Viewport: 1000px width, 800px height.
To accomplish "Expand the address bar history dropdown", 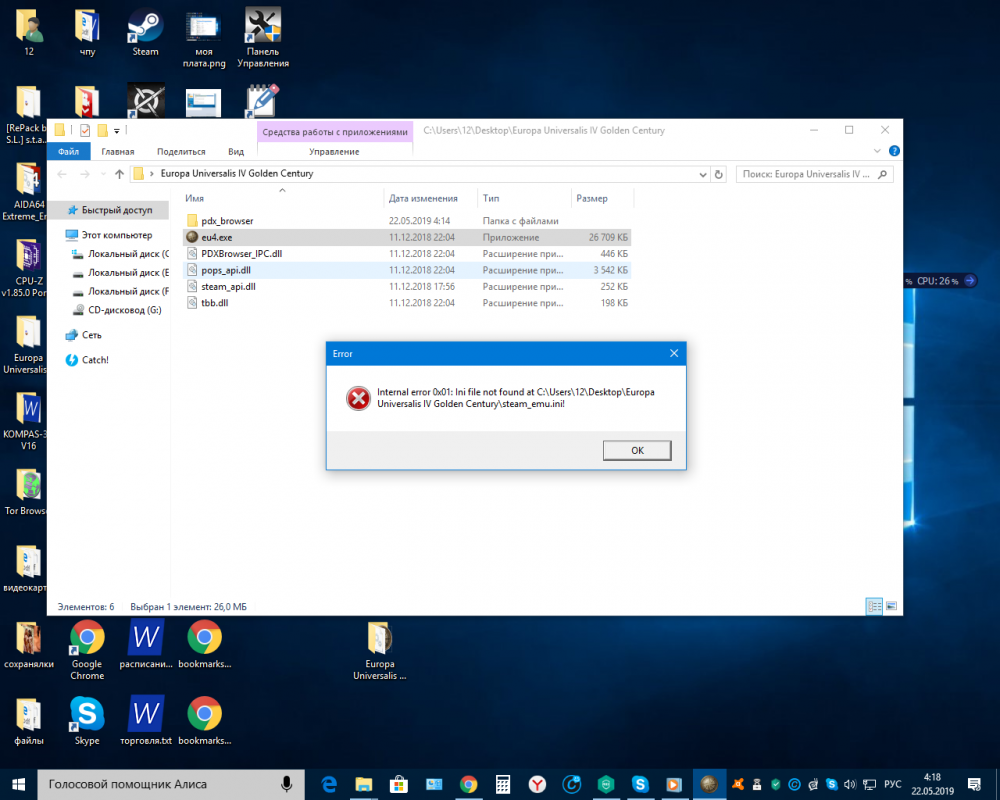I will click(x=701, y=174).
